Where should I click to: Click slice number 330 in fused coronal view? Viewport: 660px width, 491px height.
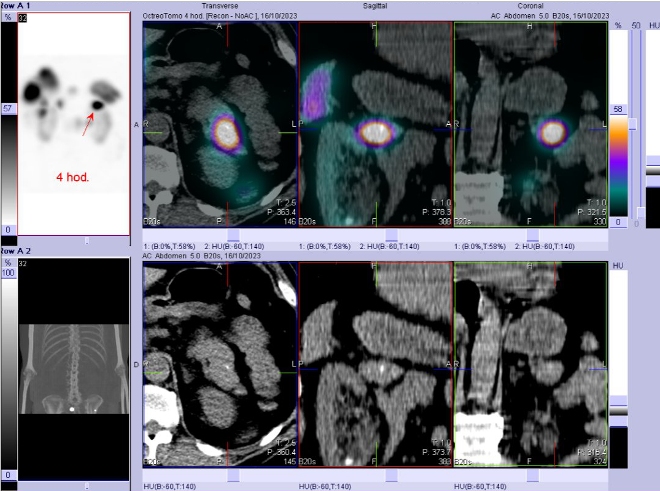[599, 221]
